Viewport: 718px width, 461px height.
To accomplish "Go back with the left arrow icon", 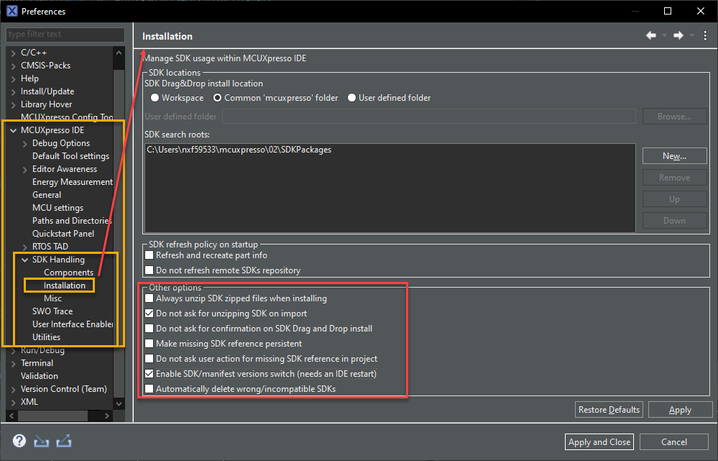I will (x=651, y=36).
